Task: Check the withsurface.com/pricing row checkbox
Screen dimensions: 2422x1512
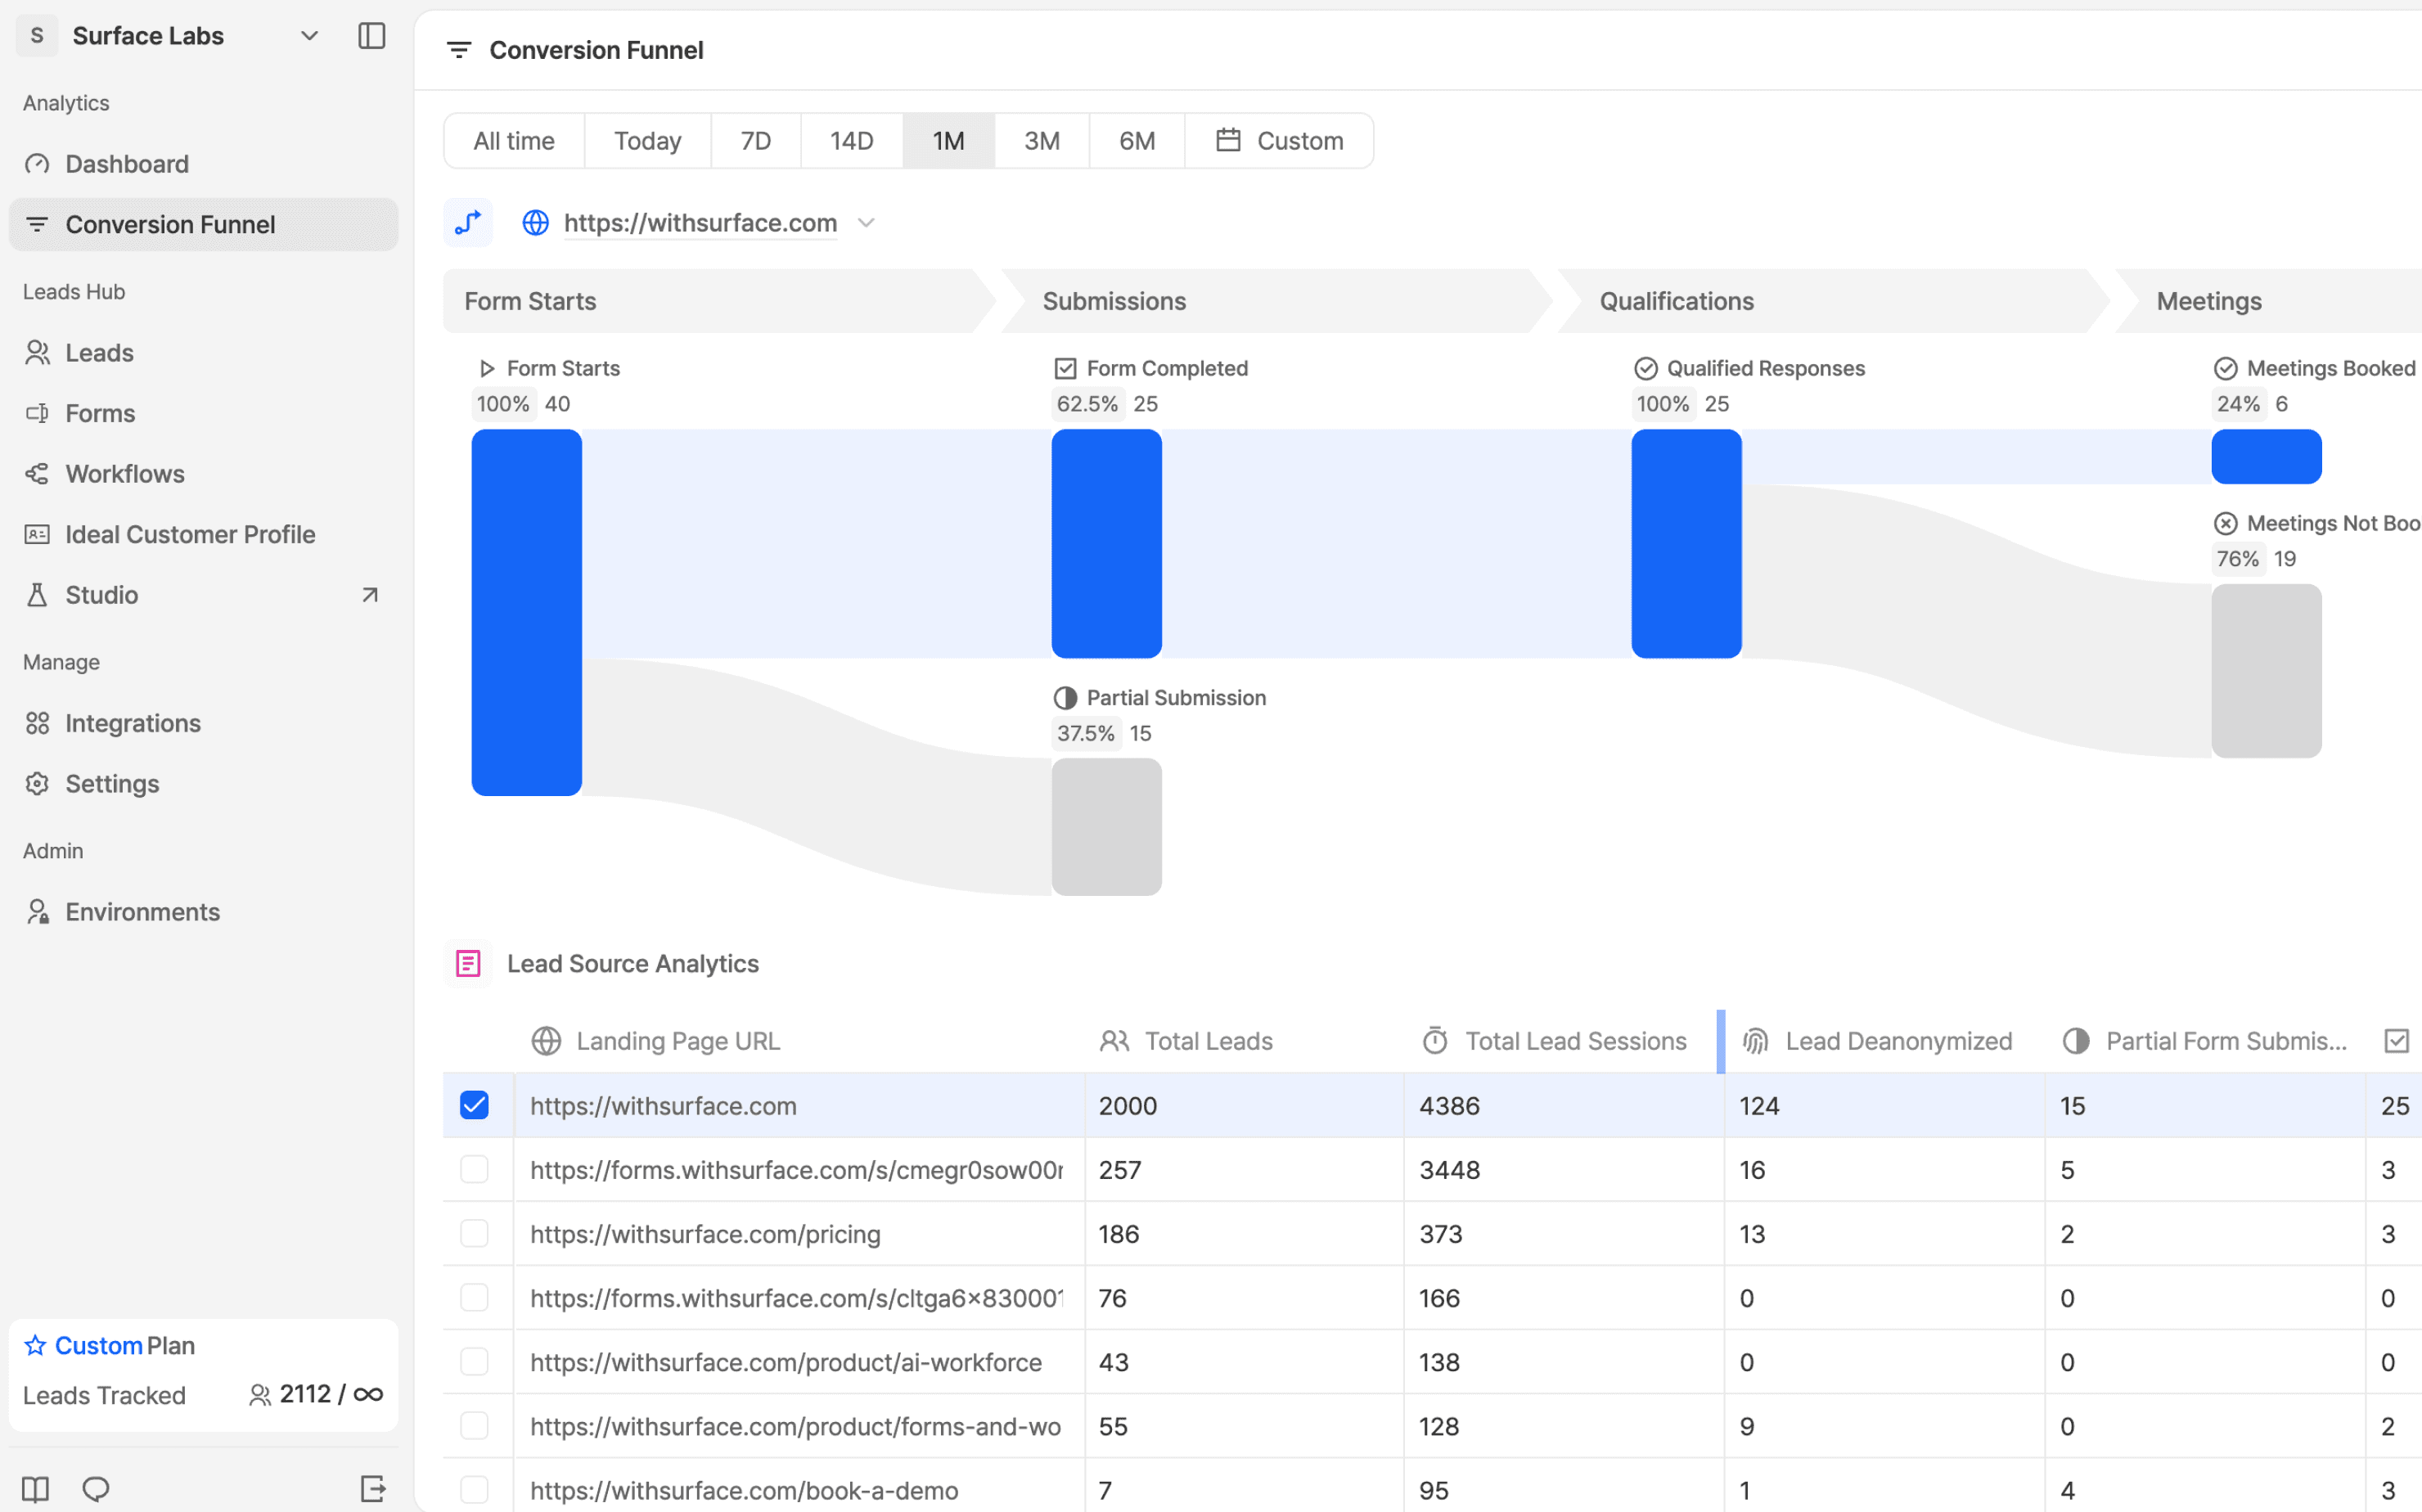Action: [x=474, y=1233]
